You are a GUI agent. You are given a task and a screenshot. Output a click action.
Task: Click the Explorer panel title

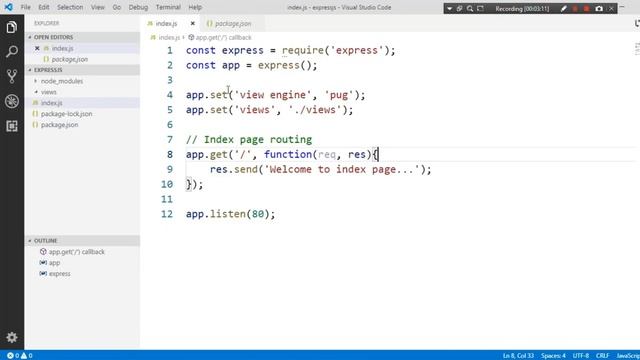[47, 23]
